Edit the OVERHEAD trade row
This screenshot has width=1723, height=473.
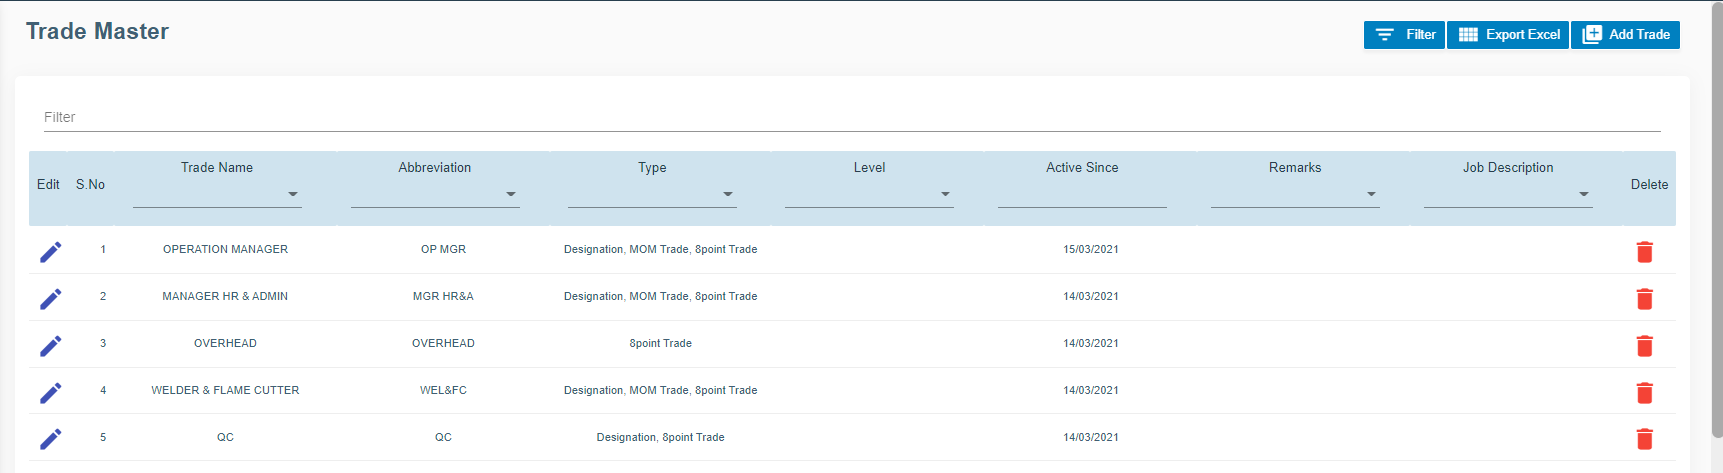coord(50,345)
